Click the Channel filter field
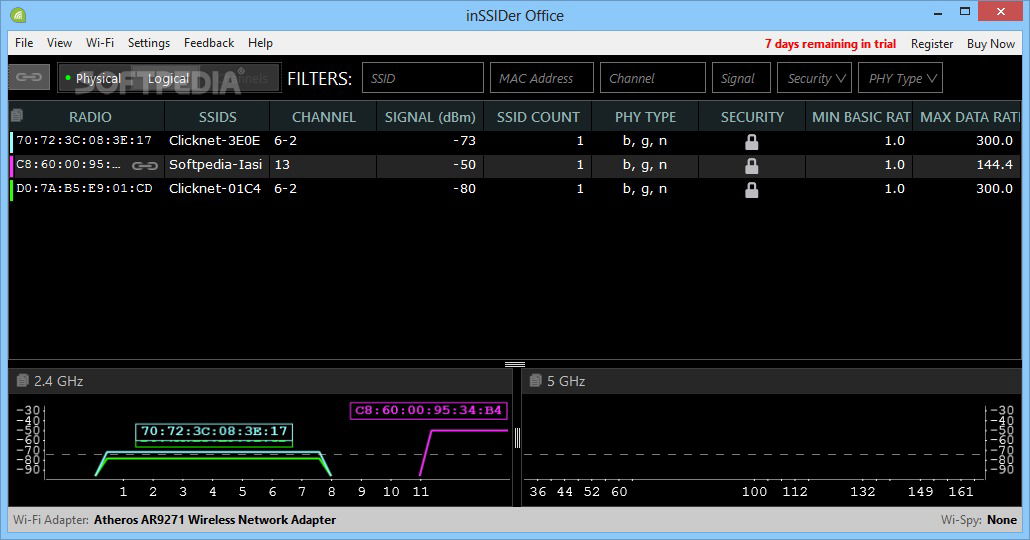Viewport: 1030px width, 540px height. 653,78
